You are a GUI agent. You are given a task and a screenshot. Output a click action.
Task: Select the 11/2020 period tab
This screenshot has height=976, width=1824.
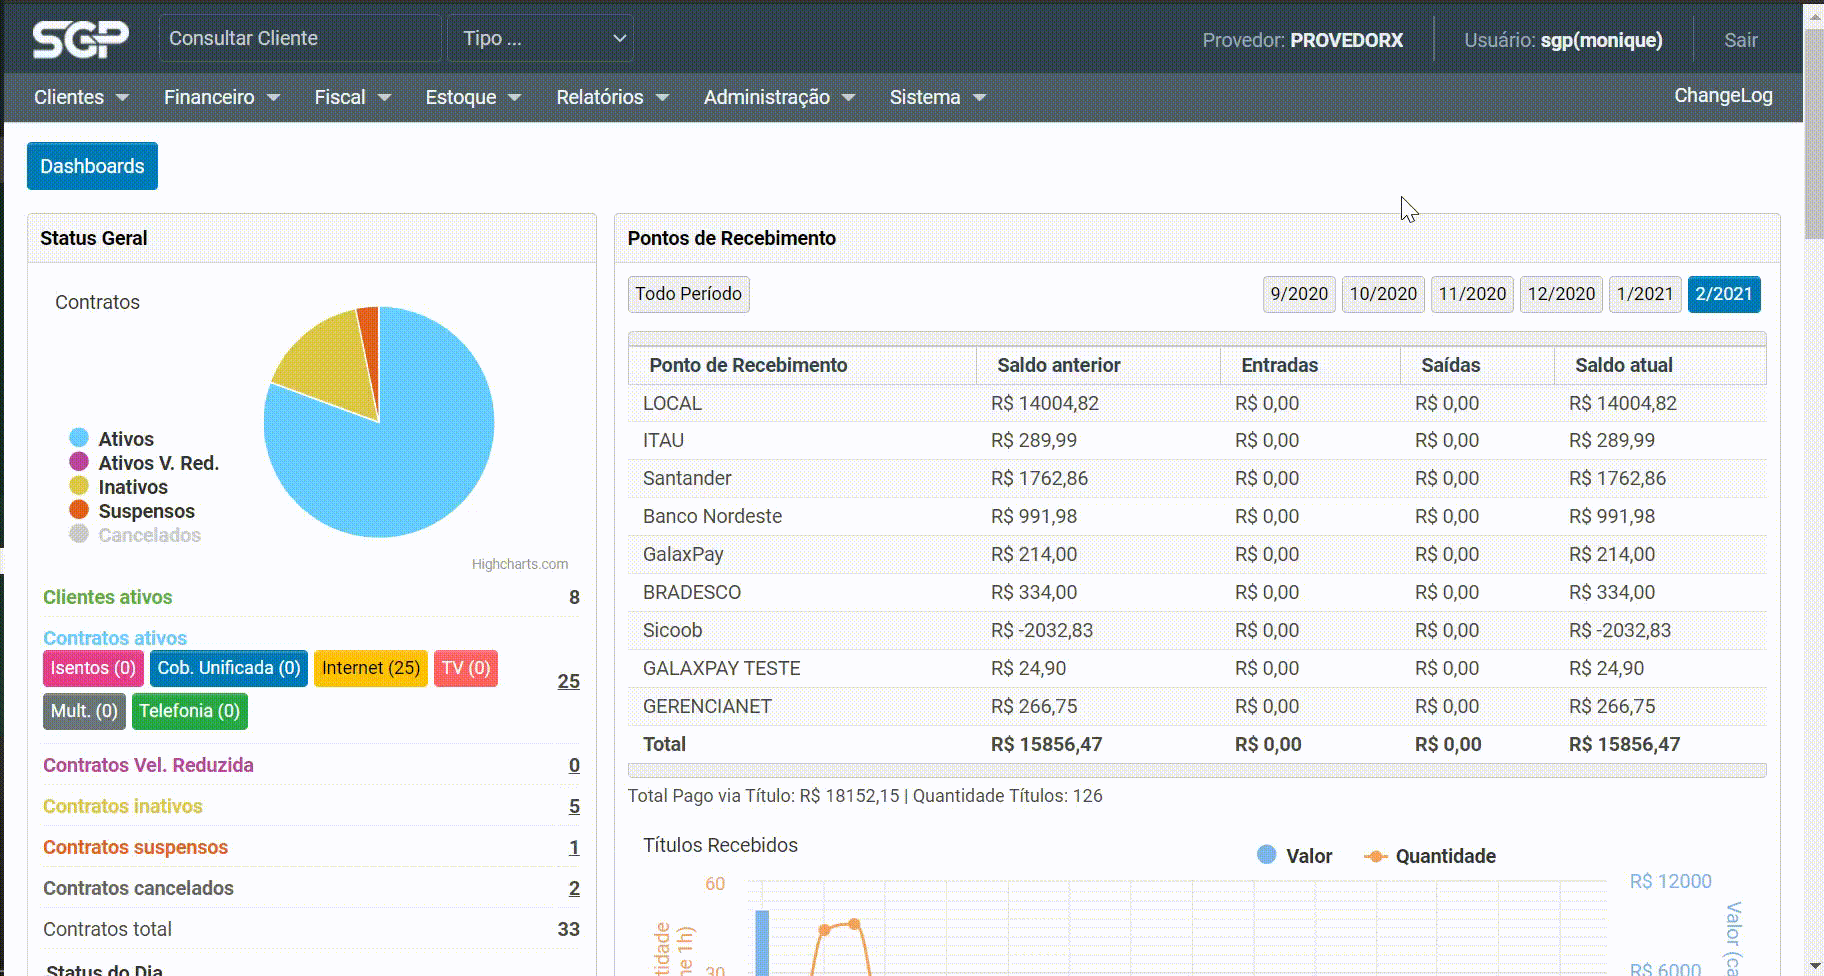pos(1472,294)
